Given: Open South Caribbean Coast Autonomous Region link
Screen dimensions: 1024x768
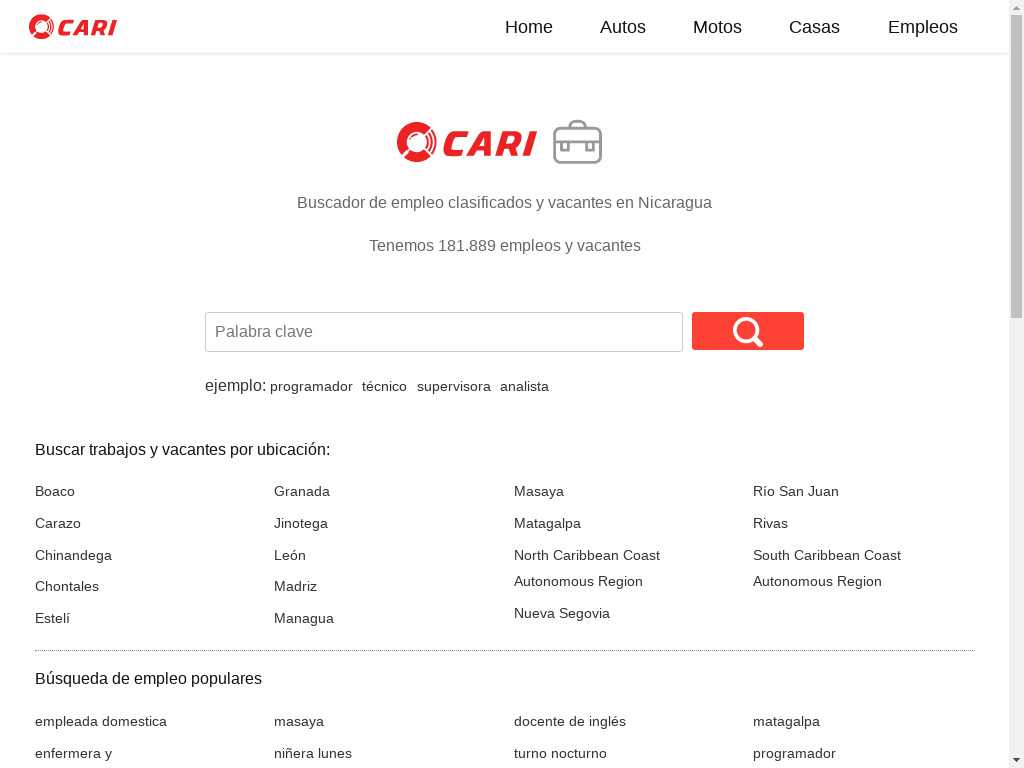Looking at the screenshot, I should (x=827, y=568).
